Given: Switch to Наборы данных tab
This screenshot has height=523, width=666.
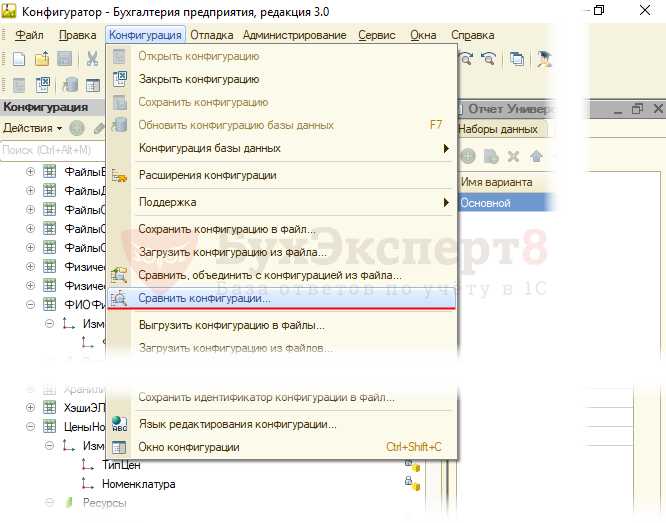Looking at the screenshot, I should [498, 129].
